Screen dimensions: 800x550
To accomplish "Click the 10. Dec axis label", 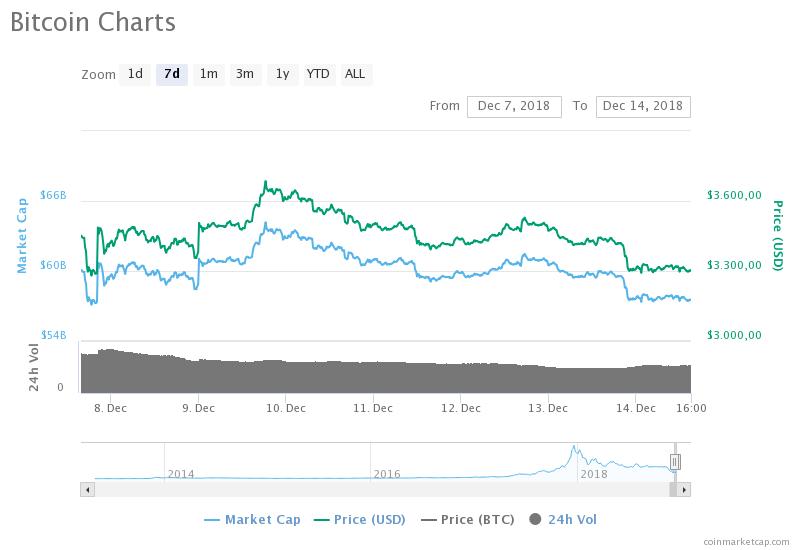I will [286, 409].
